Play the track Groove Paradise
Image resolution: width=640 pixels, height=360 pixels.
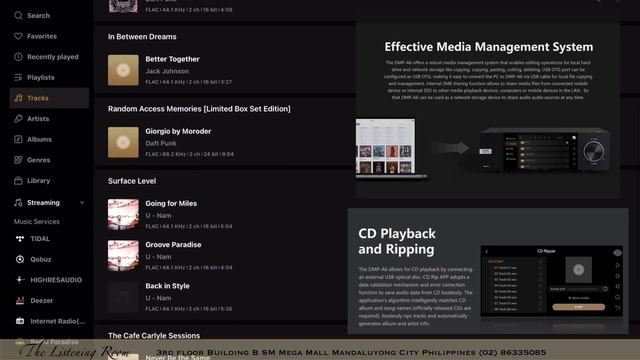click(173, 244)
